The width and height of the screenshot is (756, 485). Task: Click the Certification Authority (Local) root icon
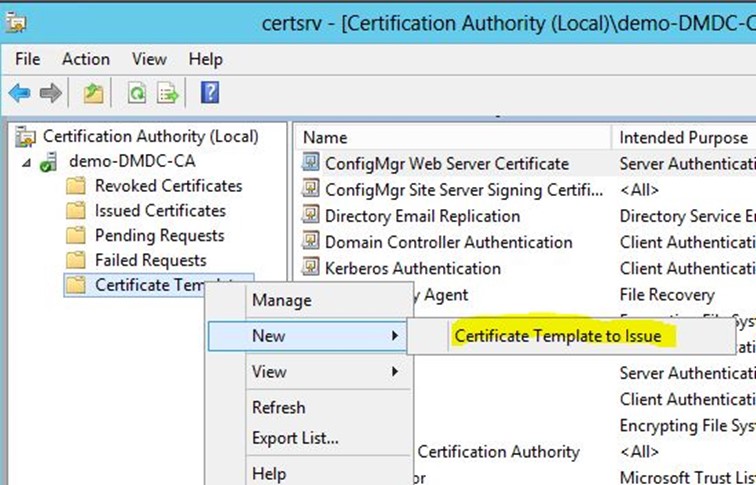26,136
